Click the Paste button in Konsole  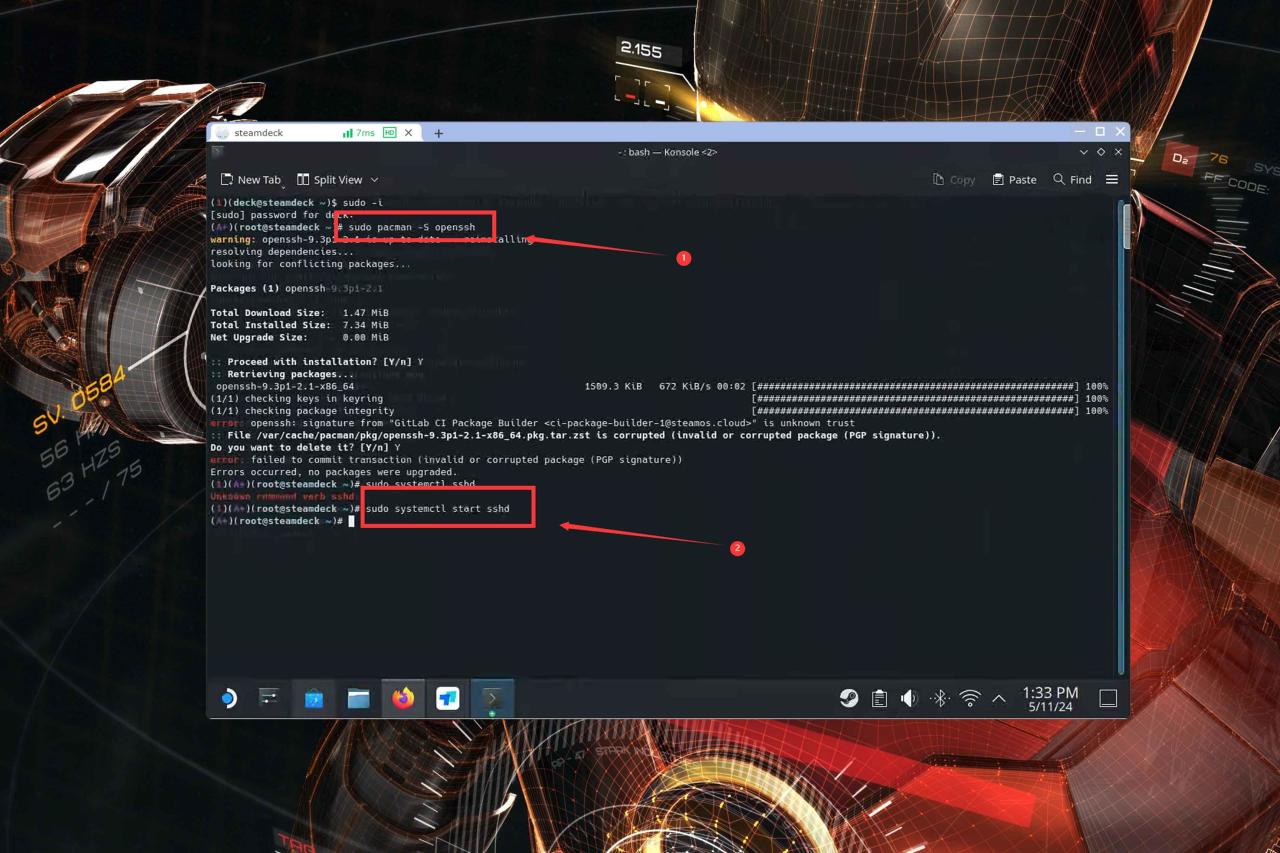(x=1014, y=179)
